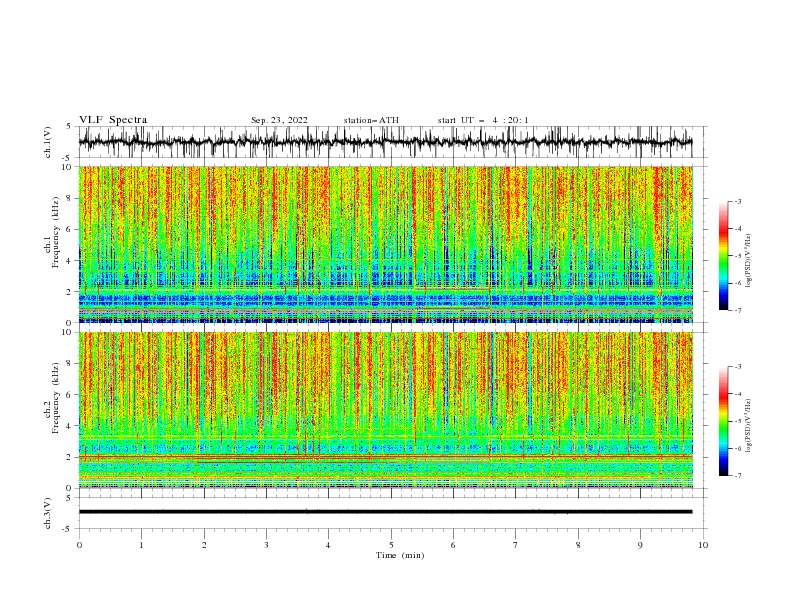Click time tick label '5' on x-axis

coord(391,545)
